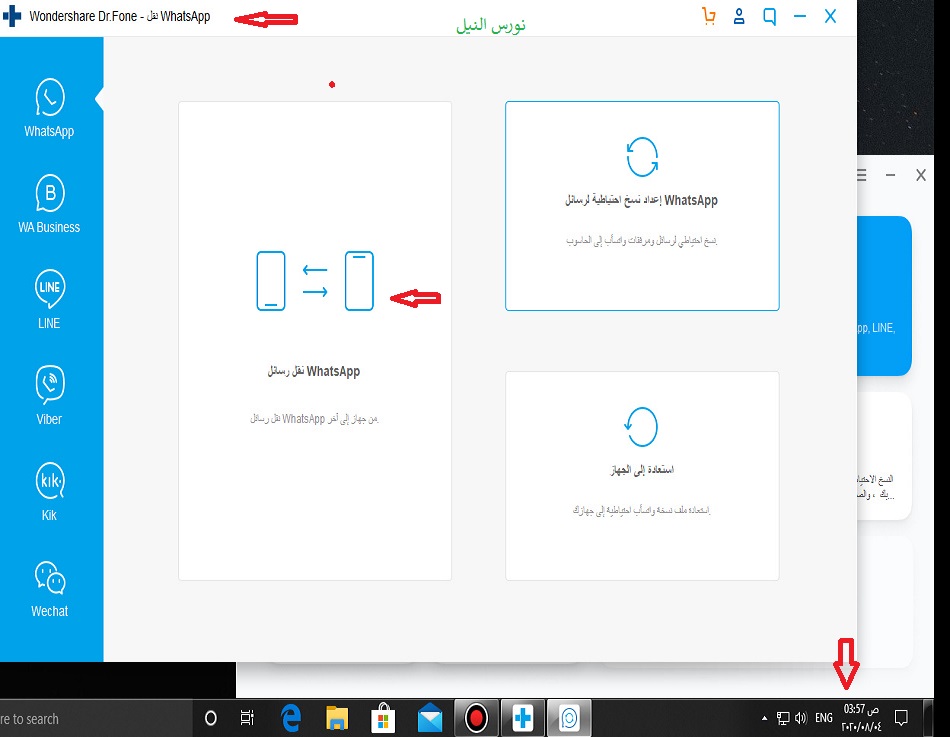
Task: Click the circular backup sync icon
Action: click(641, 157)
